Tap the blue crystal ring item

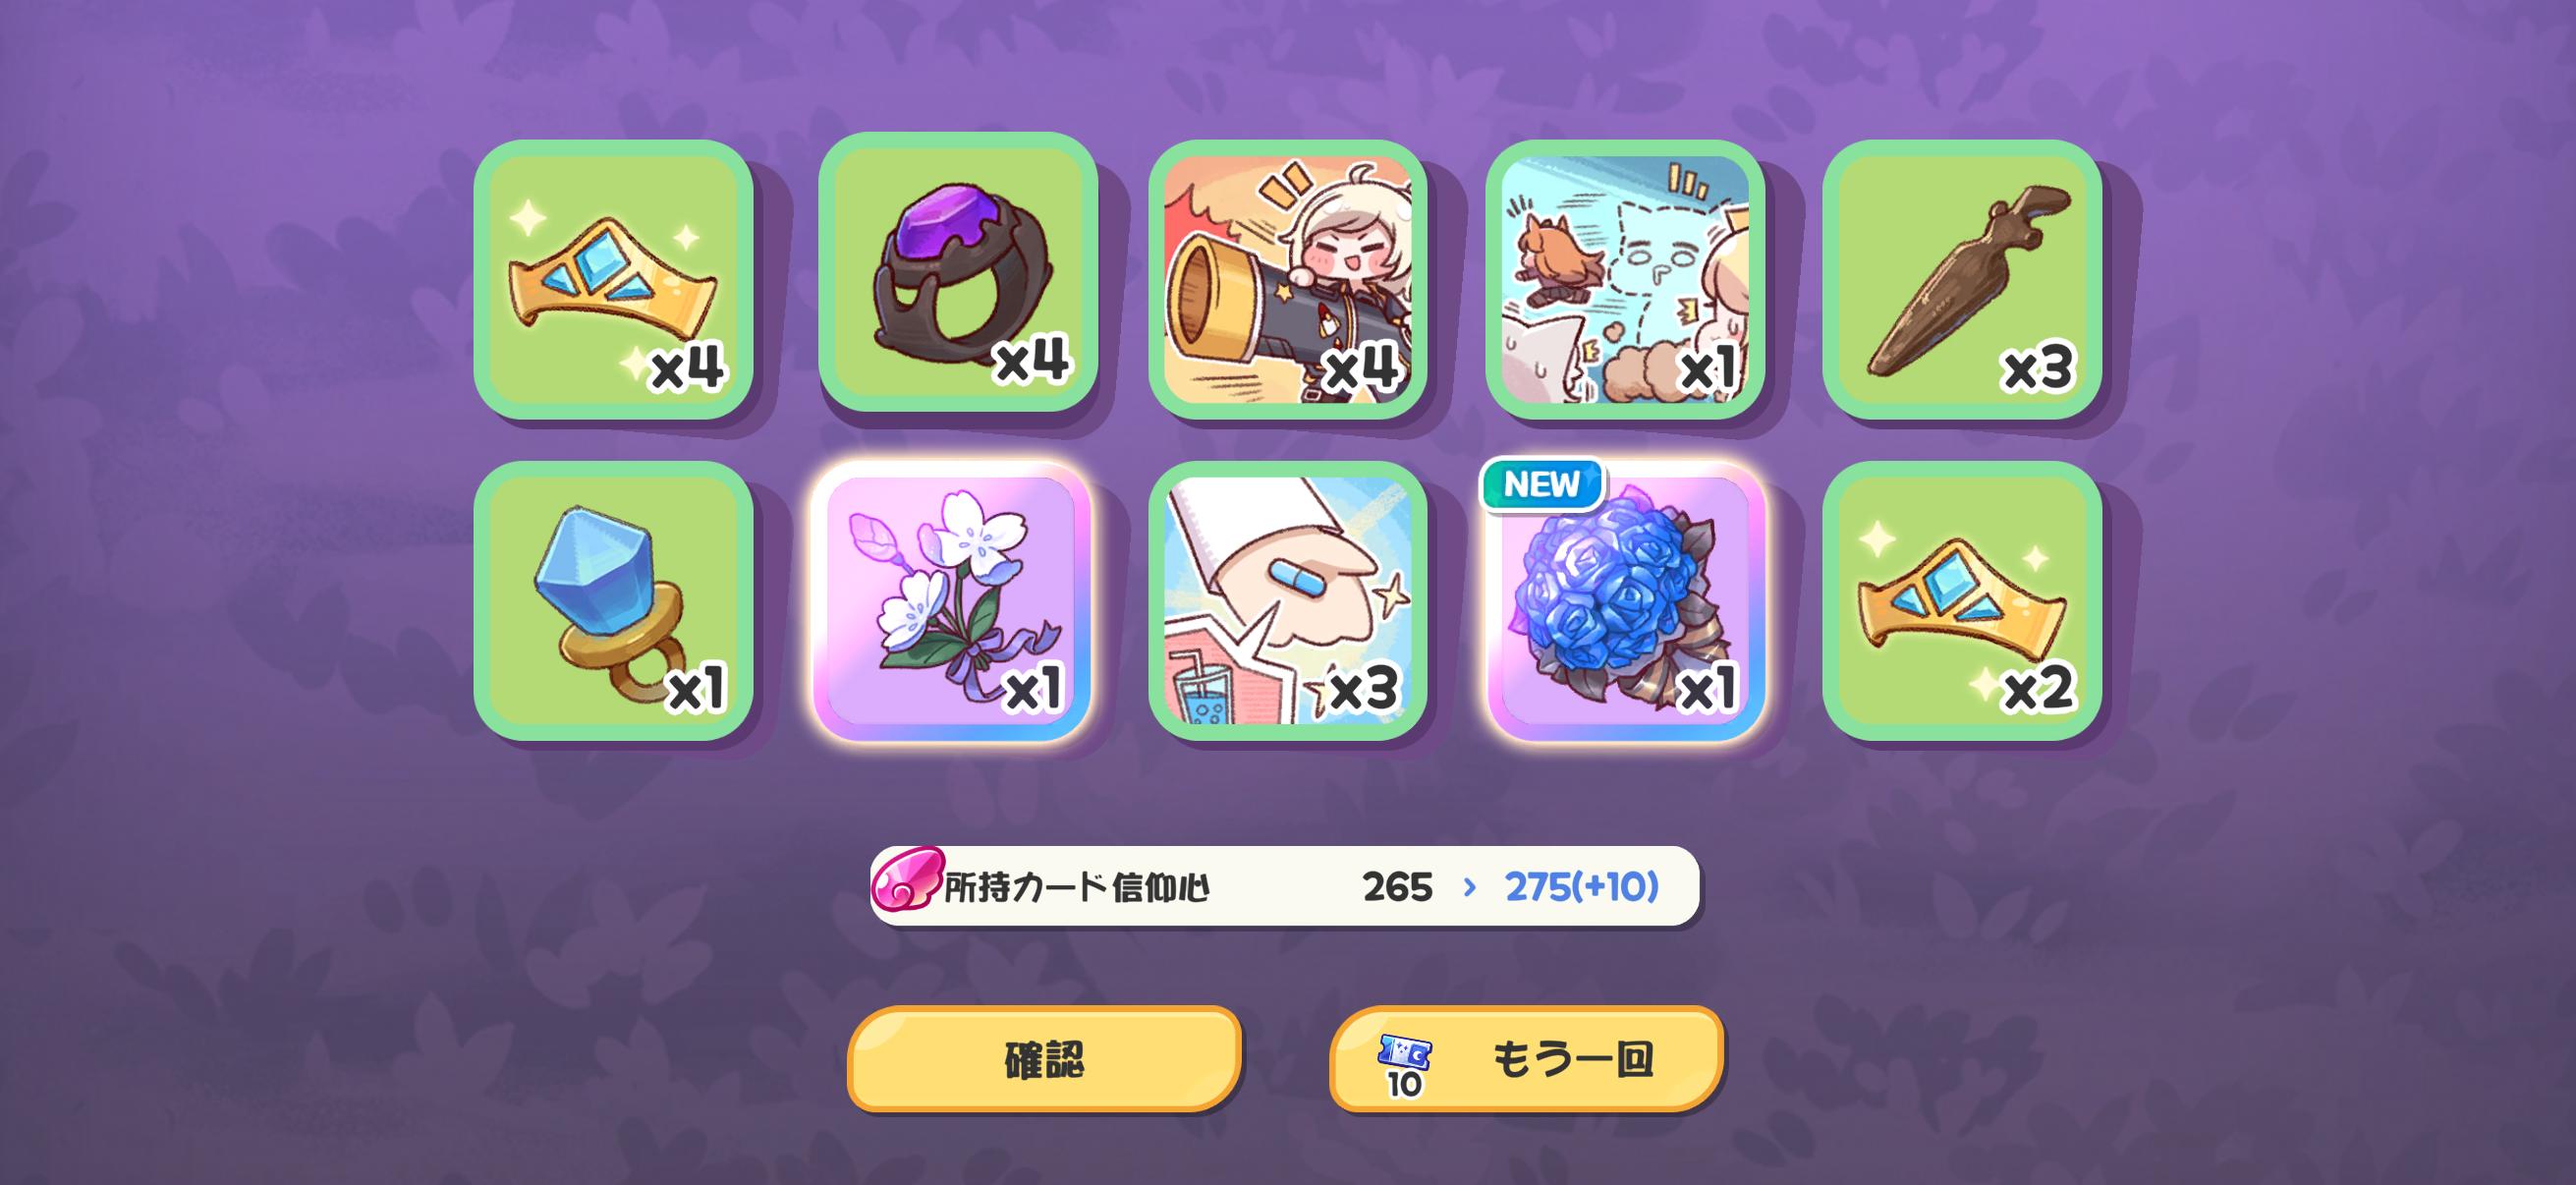(613, 601)
